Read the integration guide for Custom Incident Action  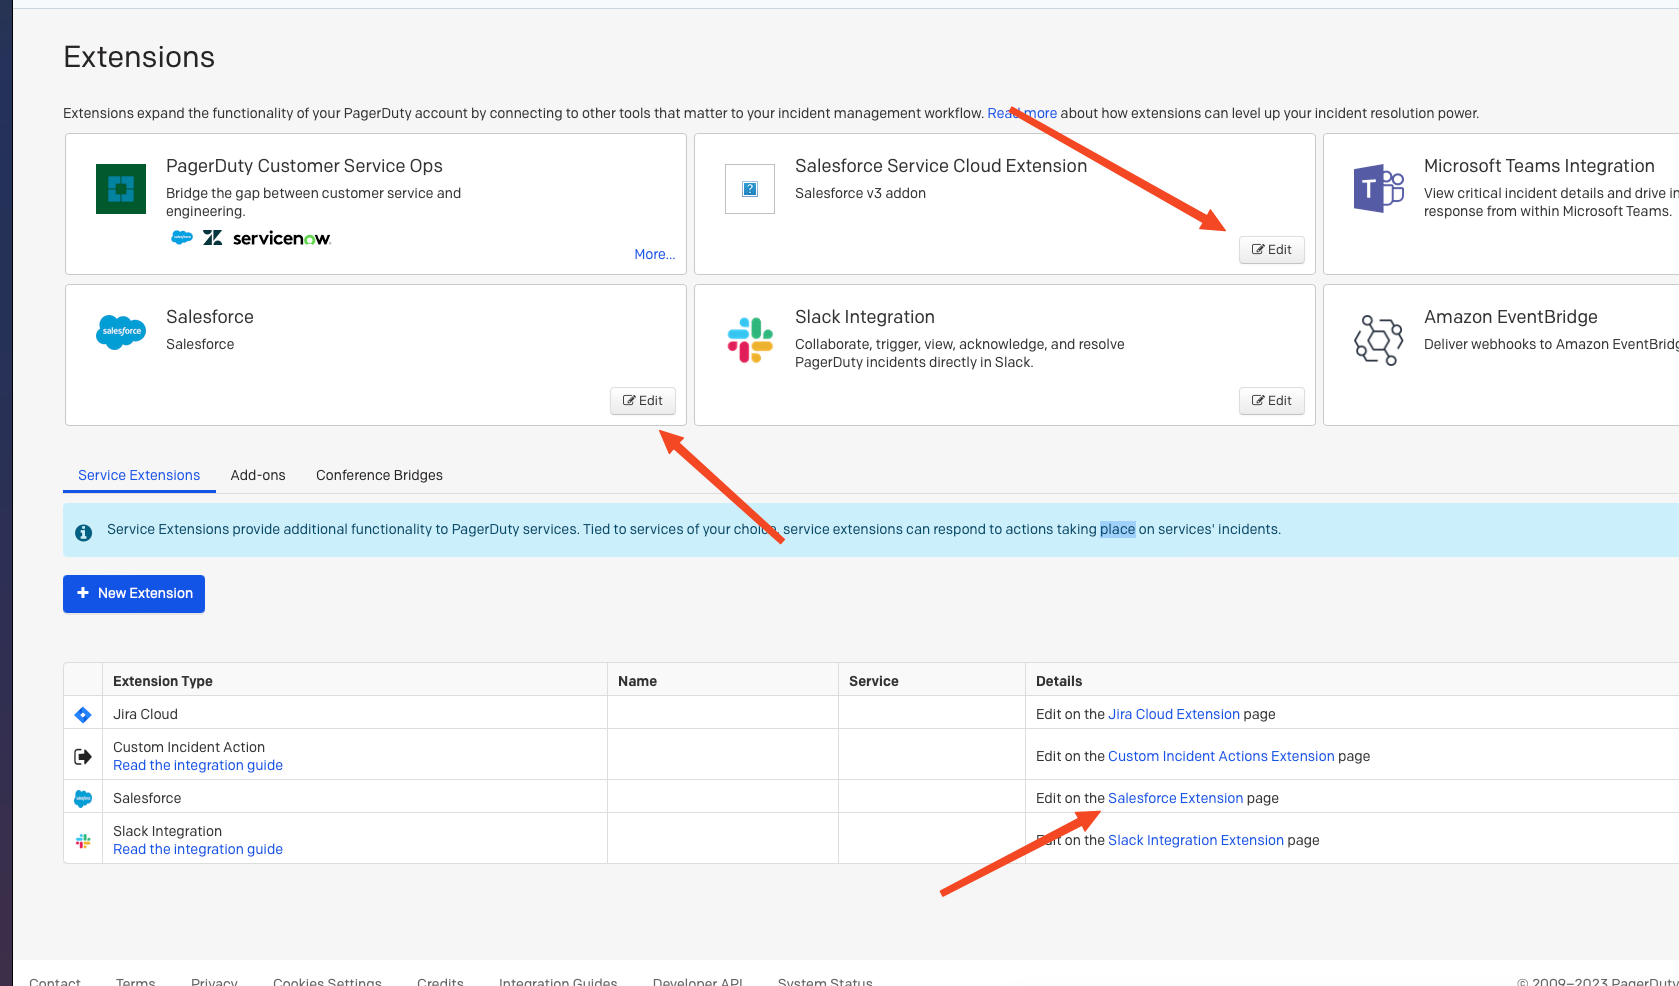coord(198,765)
